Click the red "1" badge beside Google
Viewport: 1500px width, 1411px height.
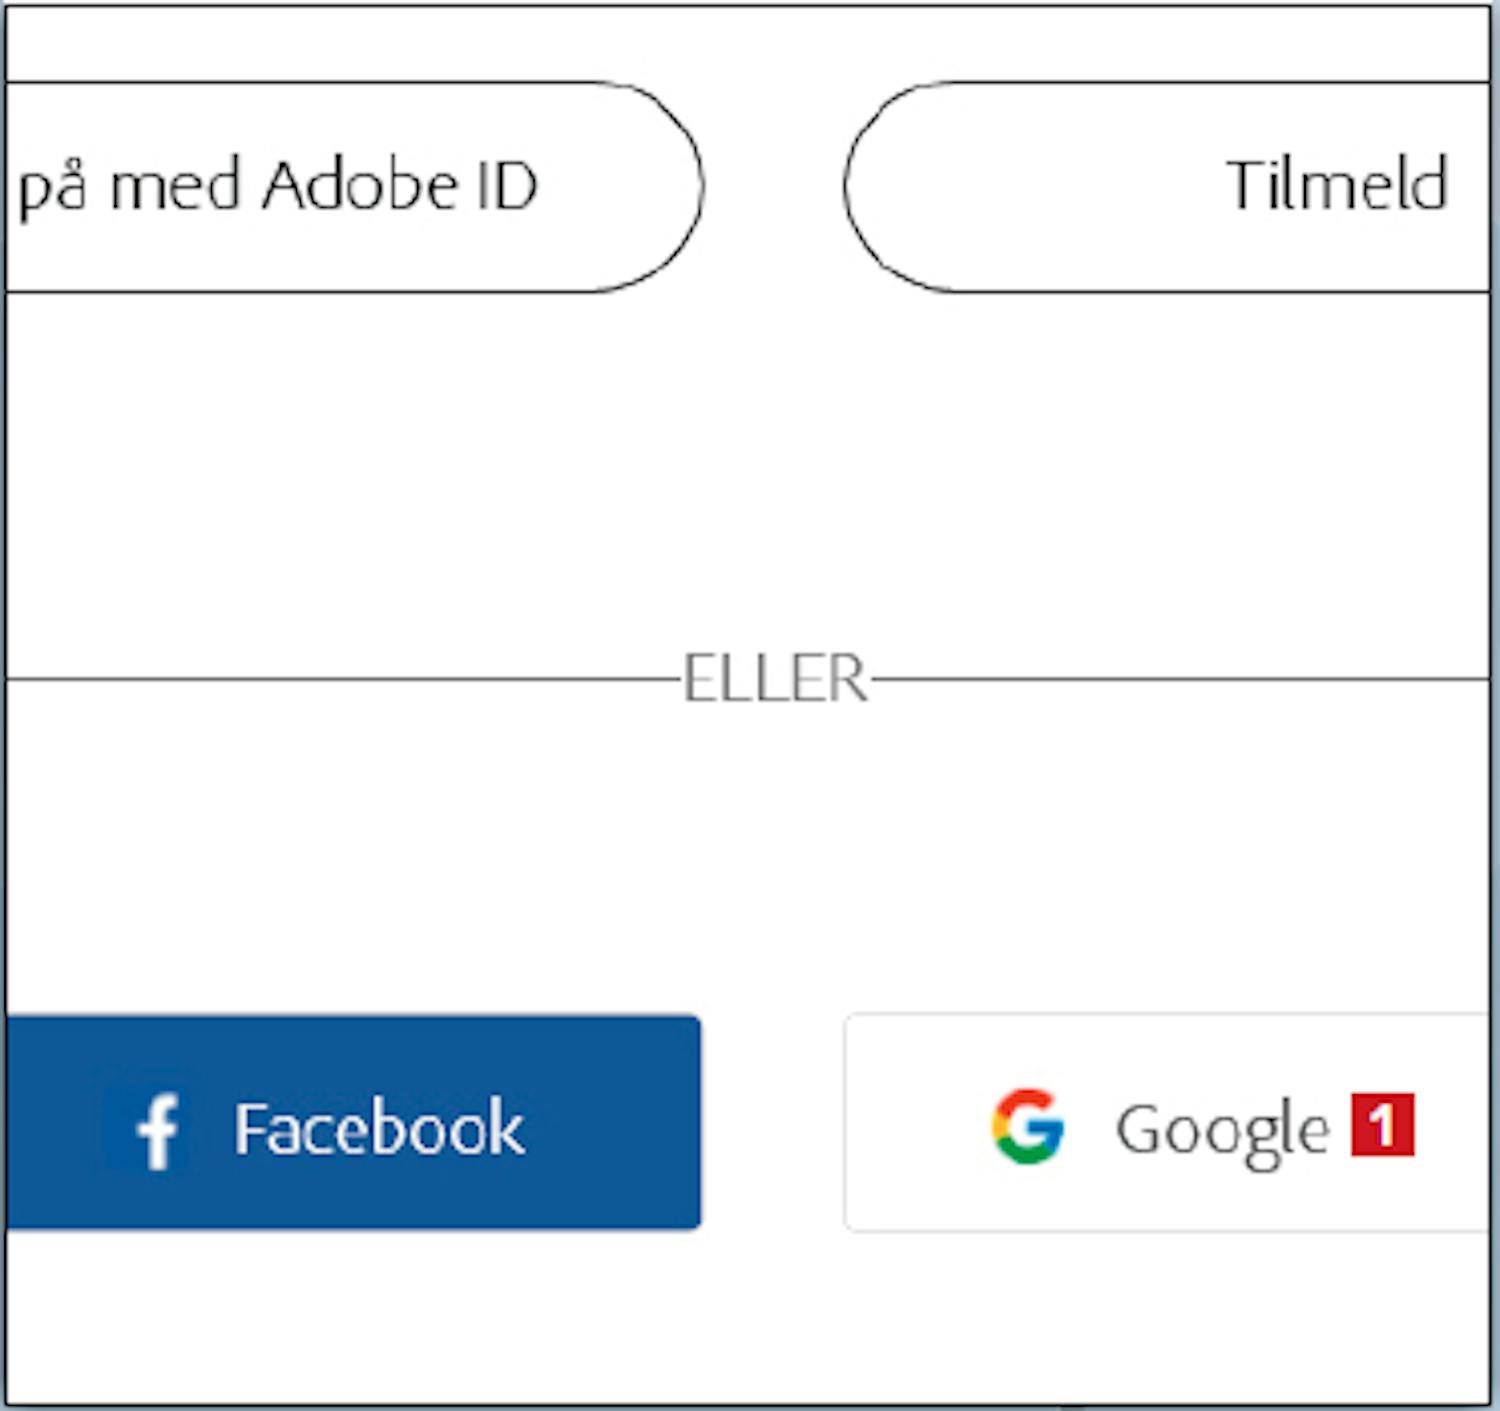point(1382,1125)
